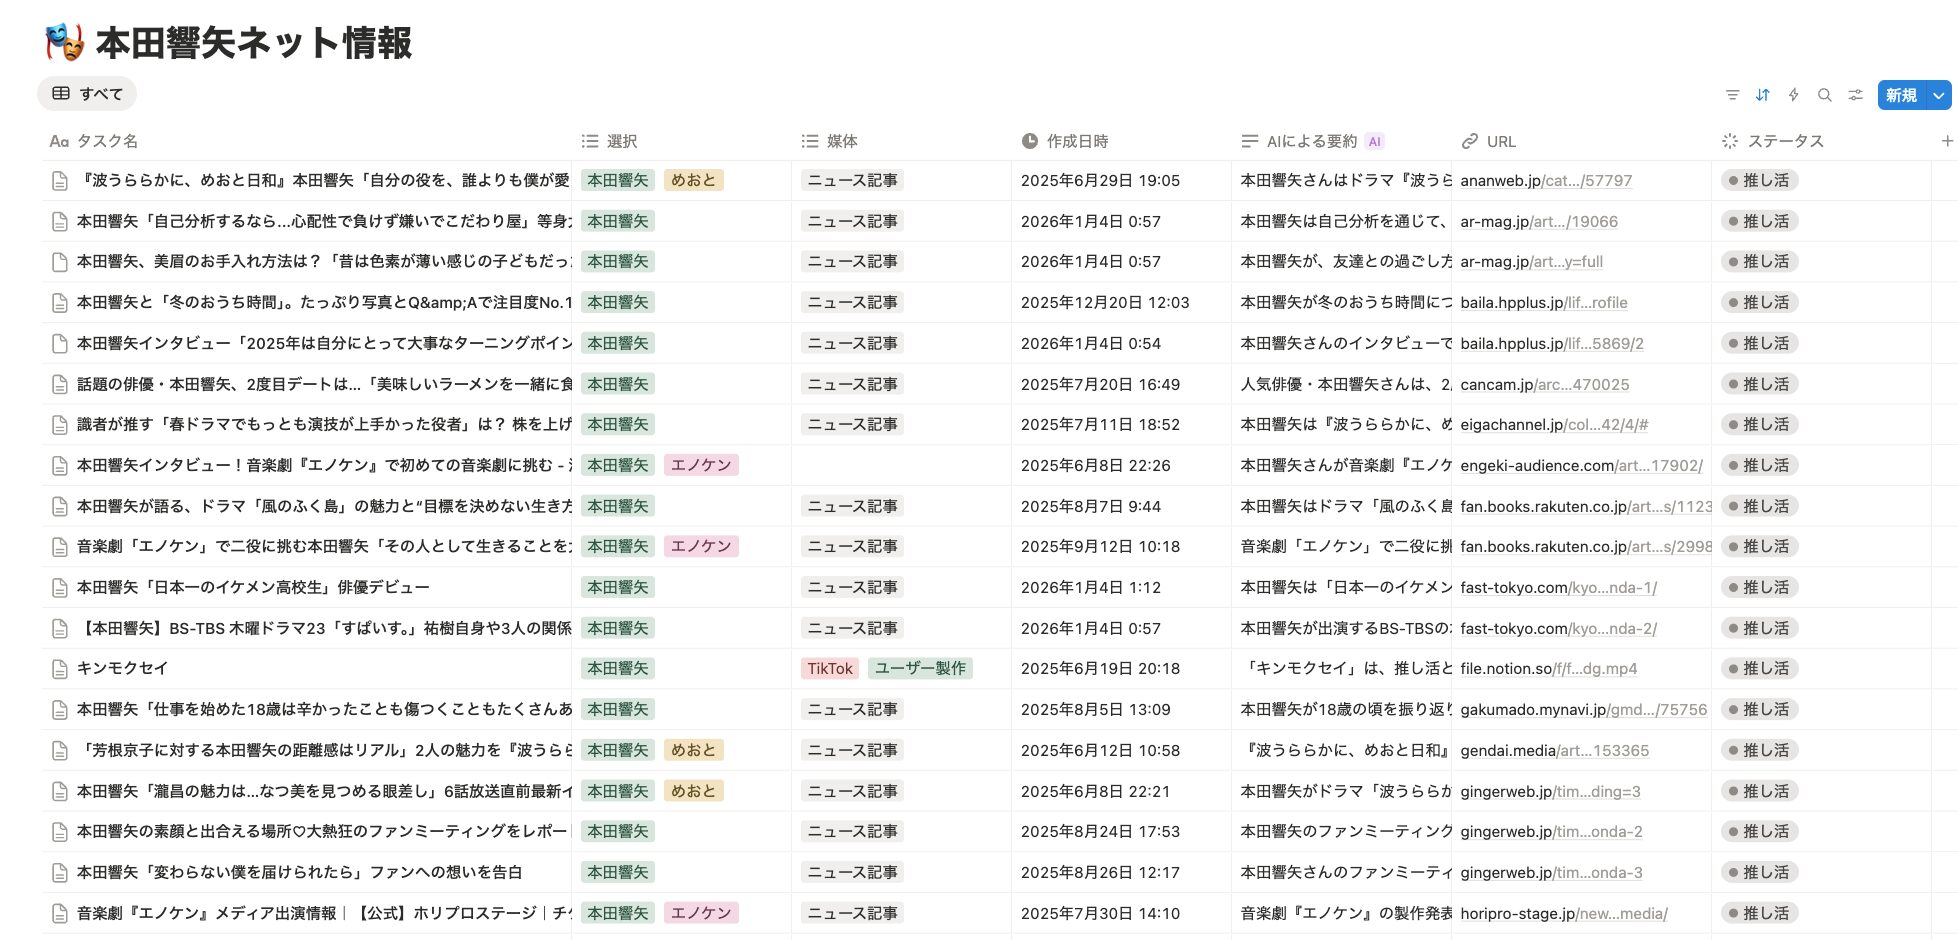Open automations lightning bolt icon
Screen dimensions: 1958x940
coord(1794,95)
